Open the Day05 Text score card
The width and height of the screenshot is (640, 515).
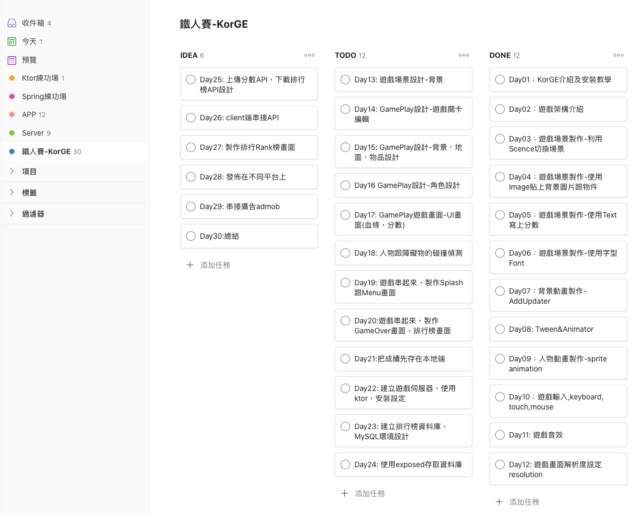click(x=558, y=219)
